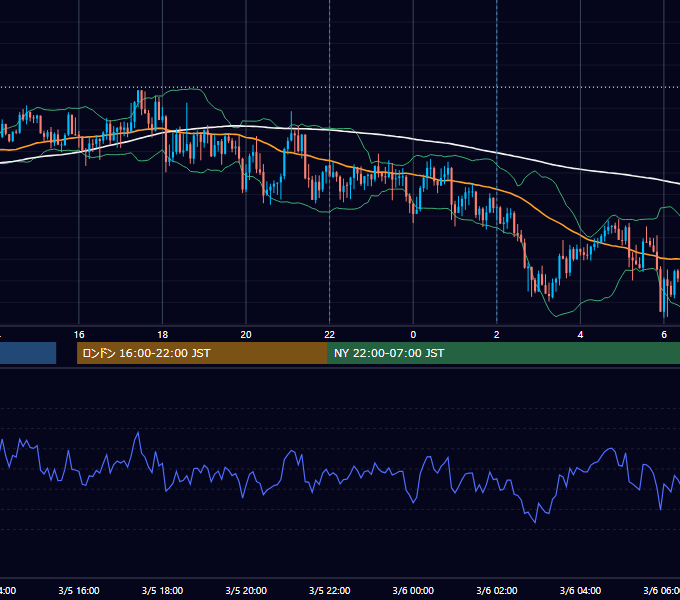Click the '18' hour label on price chart axis

[x=163, y=335]
